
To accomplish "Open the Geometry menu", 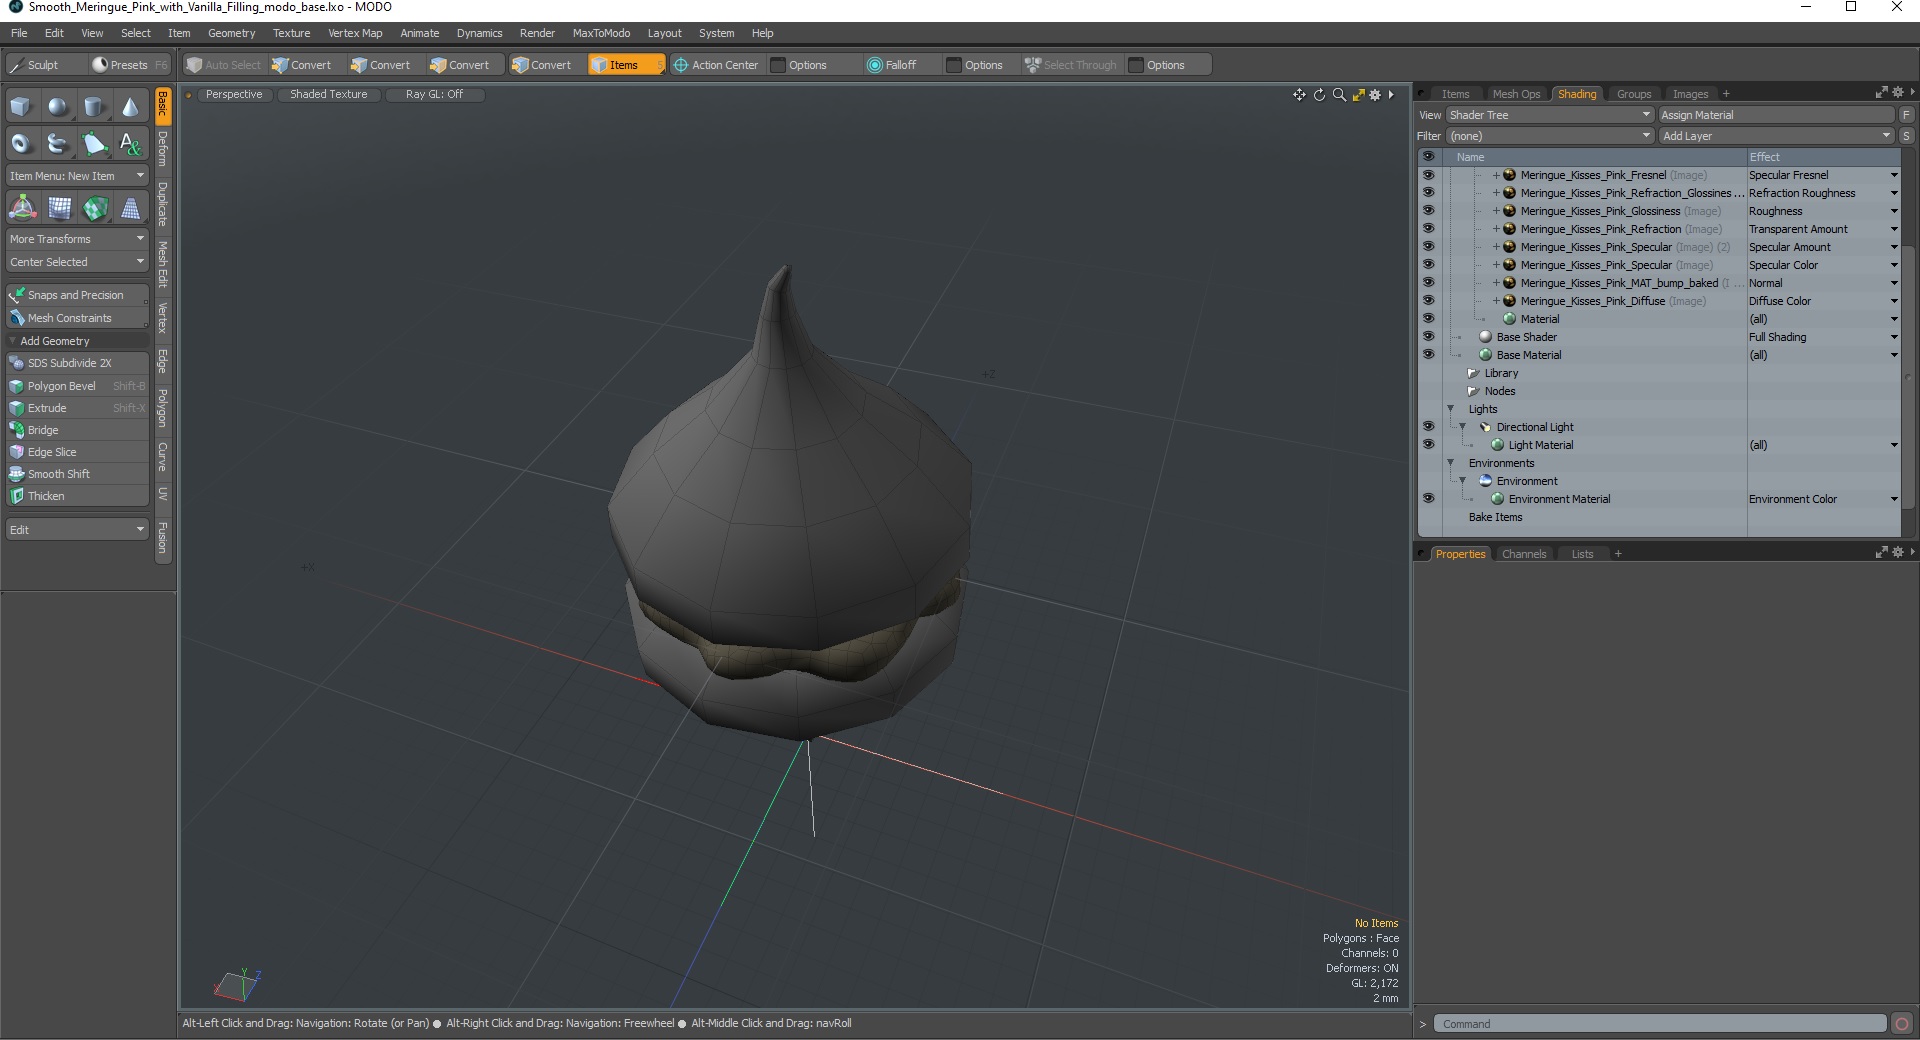I will 231,33.
